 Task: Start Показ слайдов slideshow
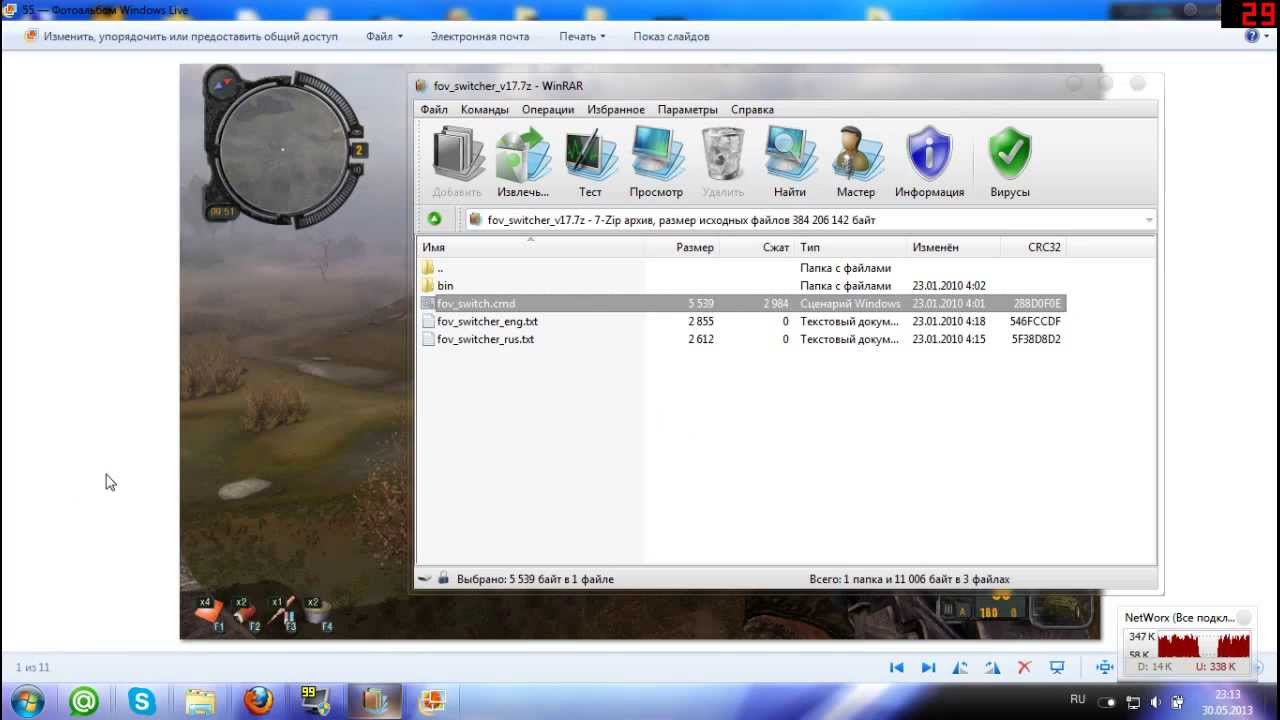click(671, 36)
